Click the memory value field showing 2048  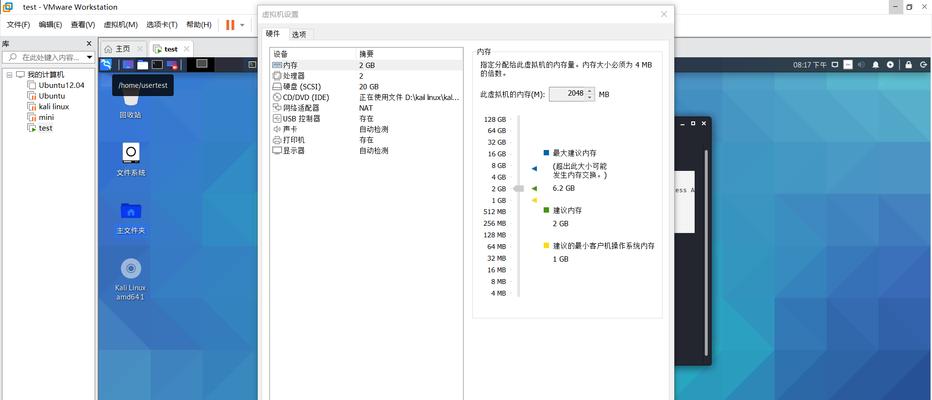(568, 94)
